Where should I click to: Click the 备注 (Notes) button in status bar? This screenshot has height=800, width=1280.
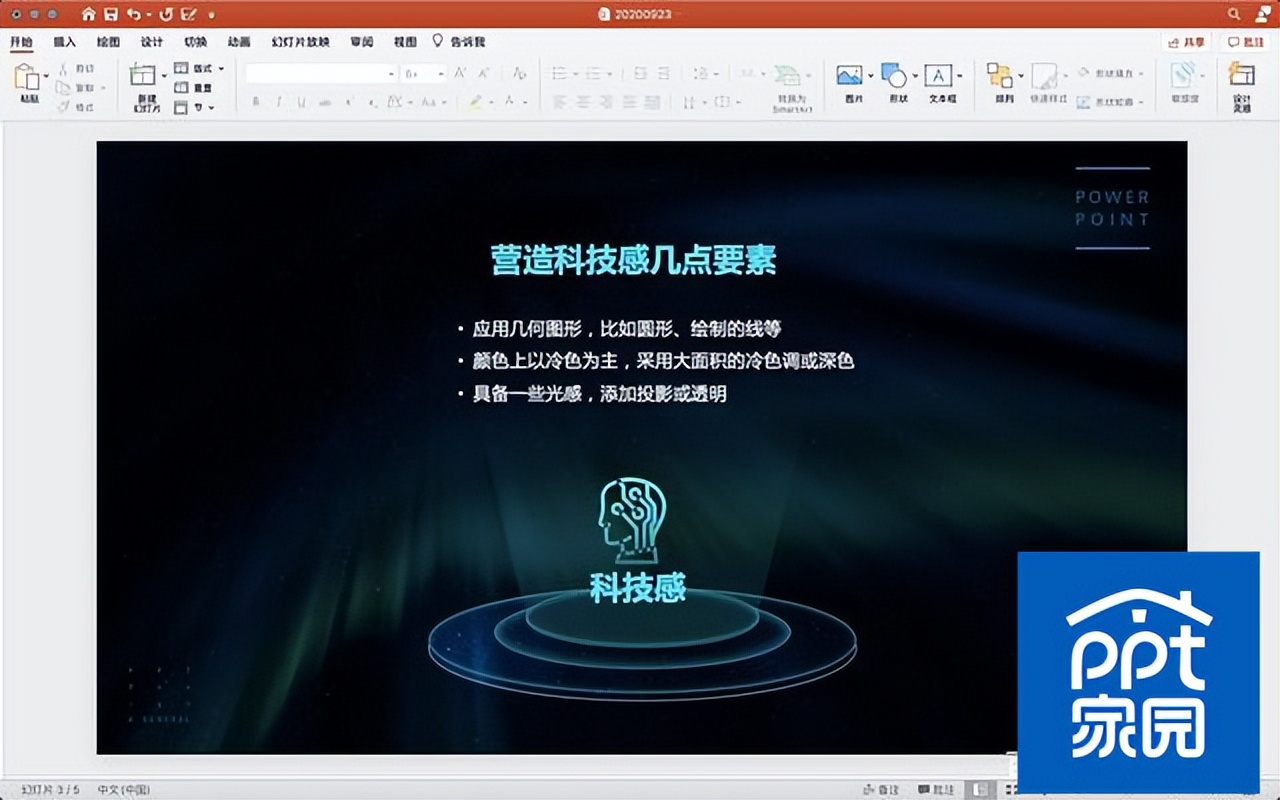[x=881, y=790]
